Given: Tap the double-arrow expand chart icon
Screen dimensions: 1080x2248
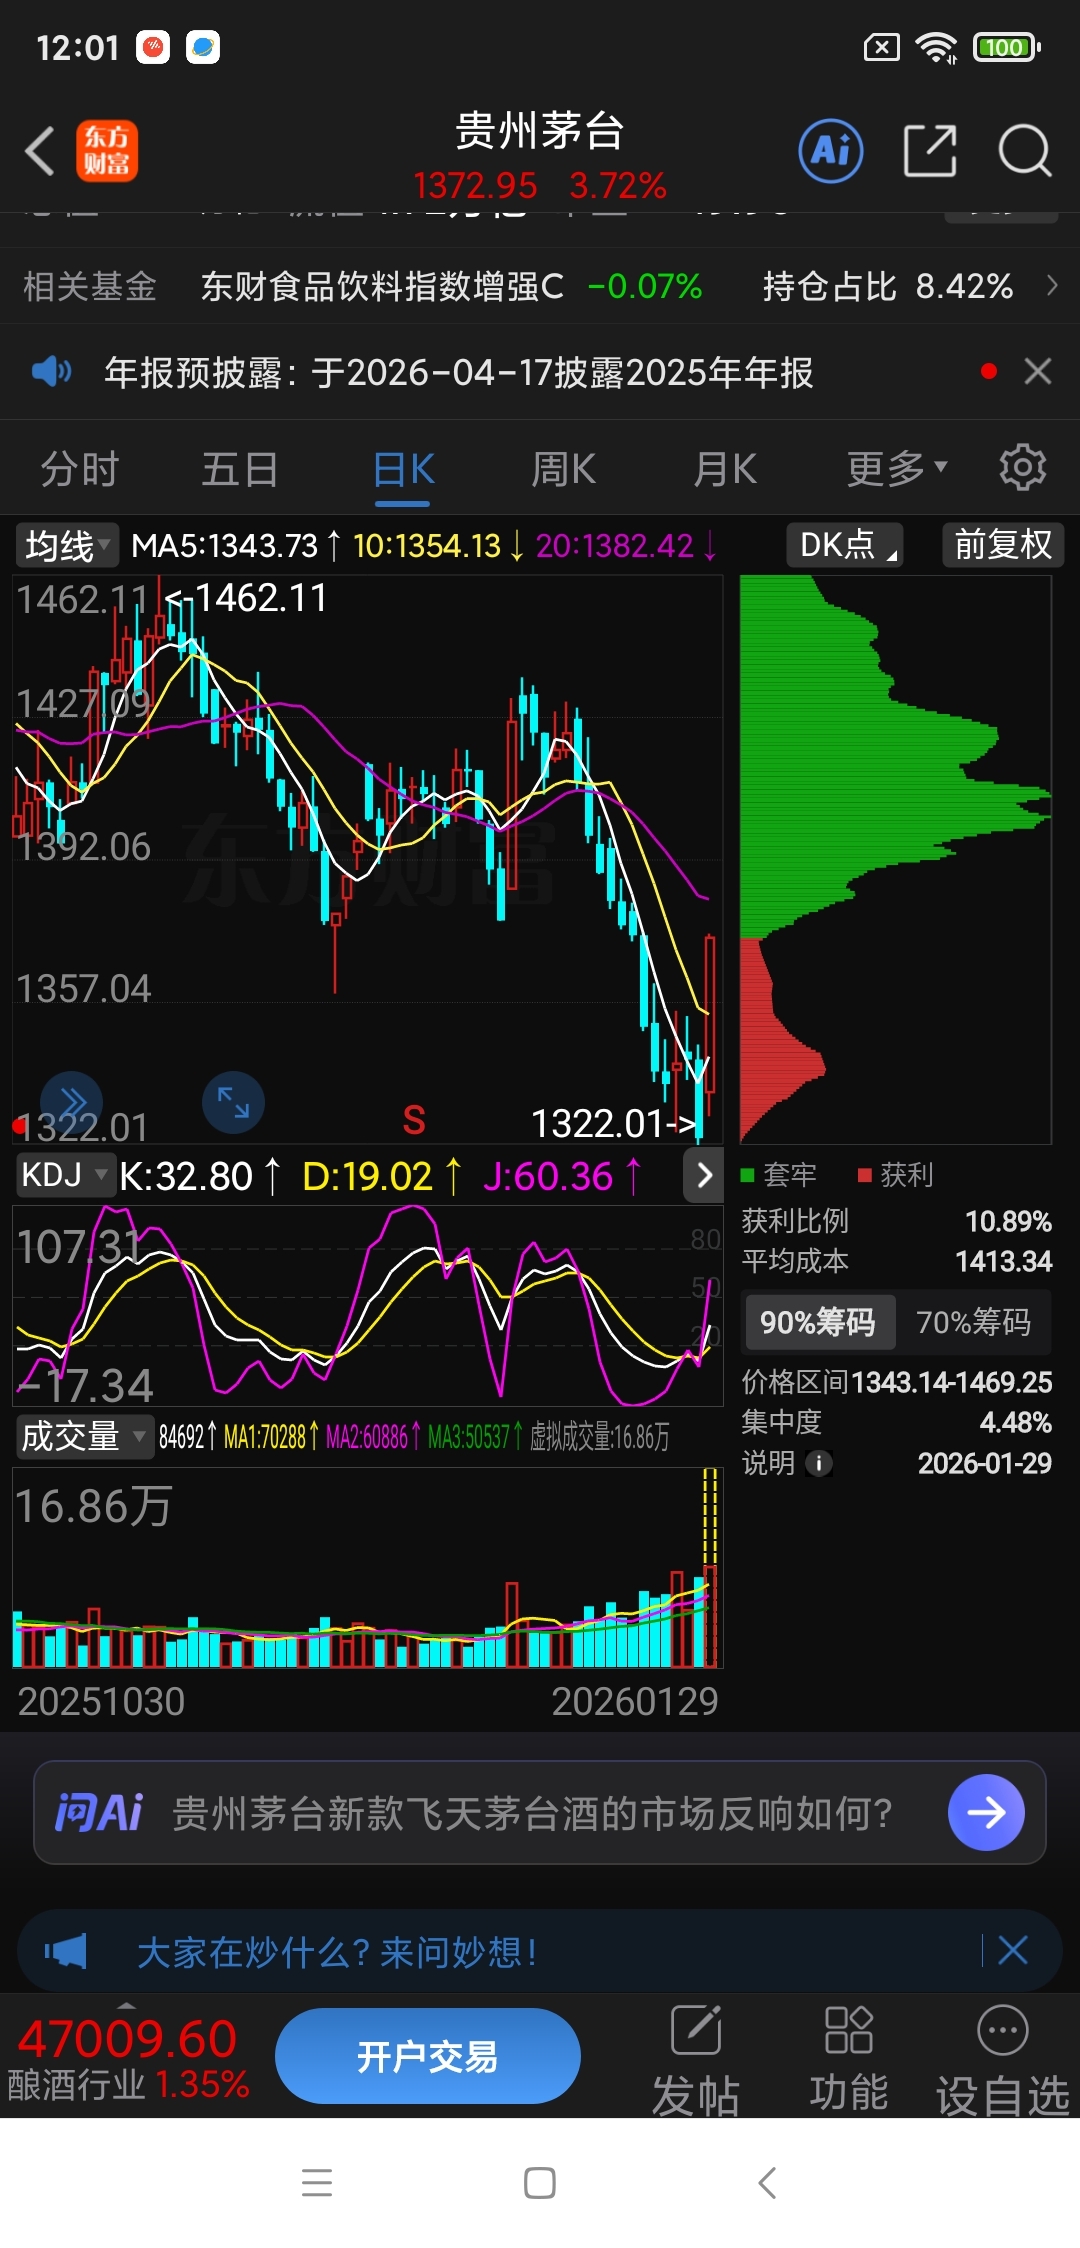Looking at the screenshot, I should coord(71,1102).
